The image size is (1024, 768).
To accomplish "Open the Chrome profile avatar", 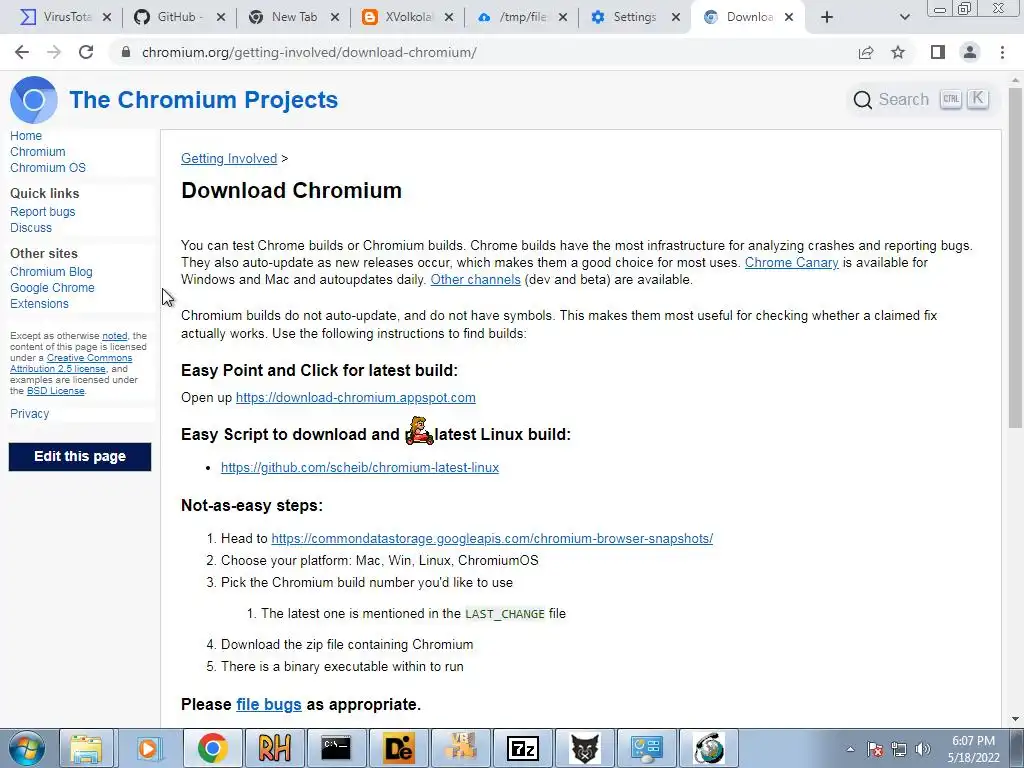I will tap(970, 52).
